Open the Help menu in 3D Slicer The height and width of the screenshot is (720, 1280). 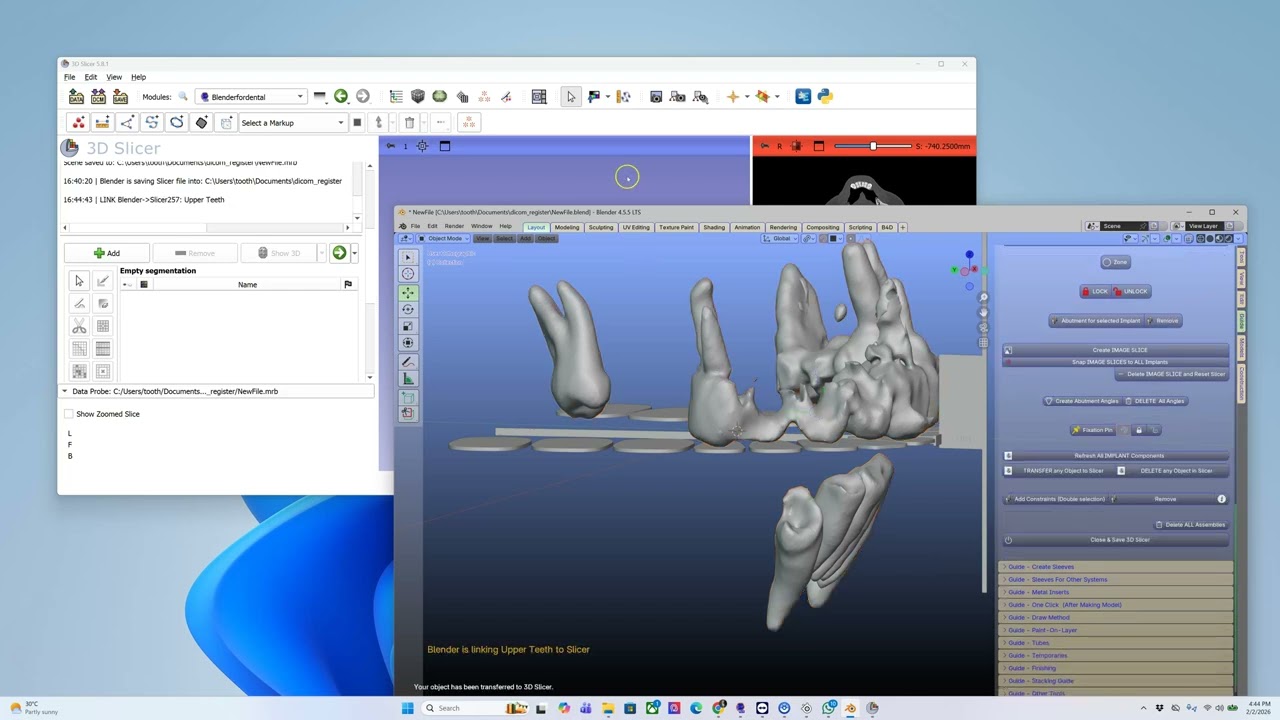point(139,77)
